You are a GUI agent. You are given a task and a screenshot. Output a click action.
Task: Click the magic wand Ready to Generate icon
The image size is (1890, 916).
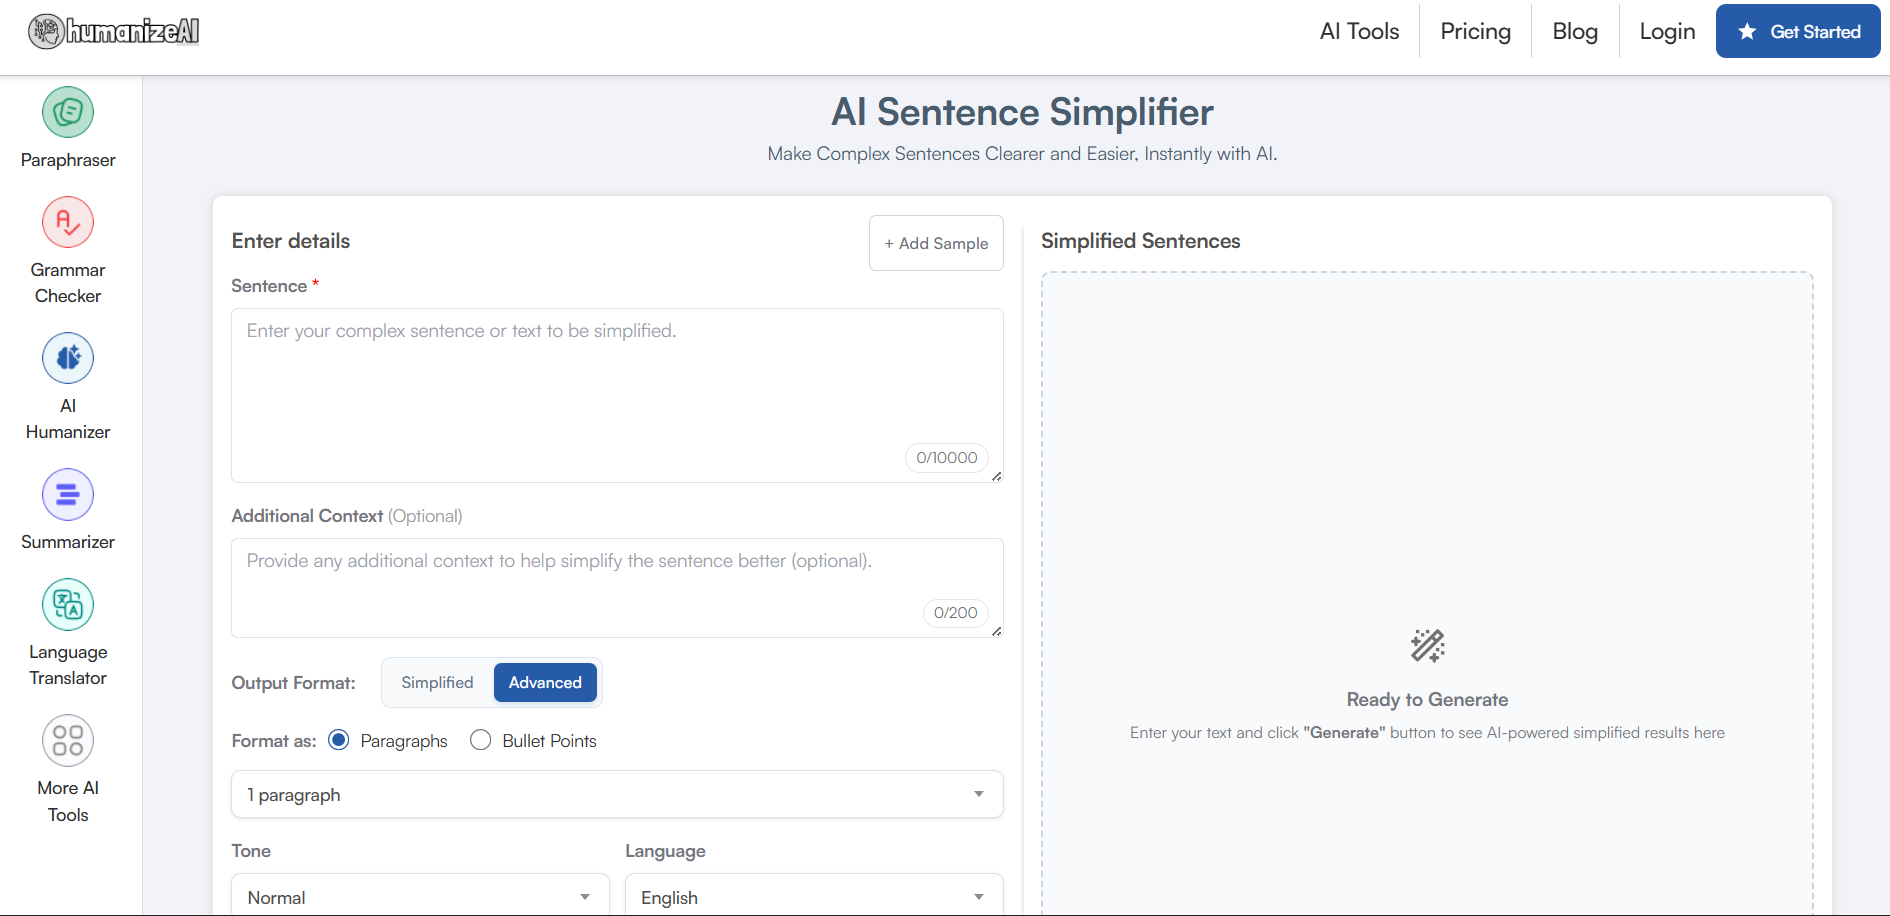coord(1427,646)
